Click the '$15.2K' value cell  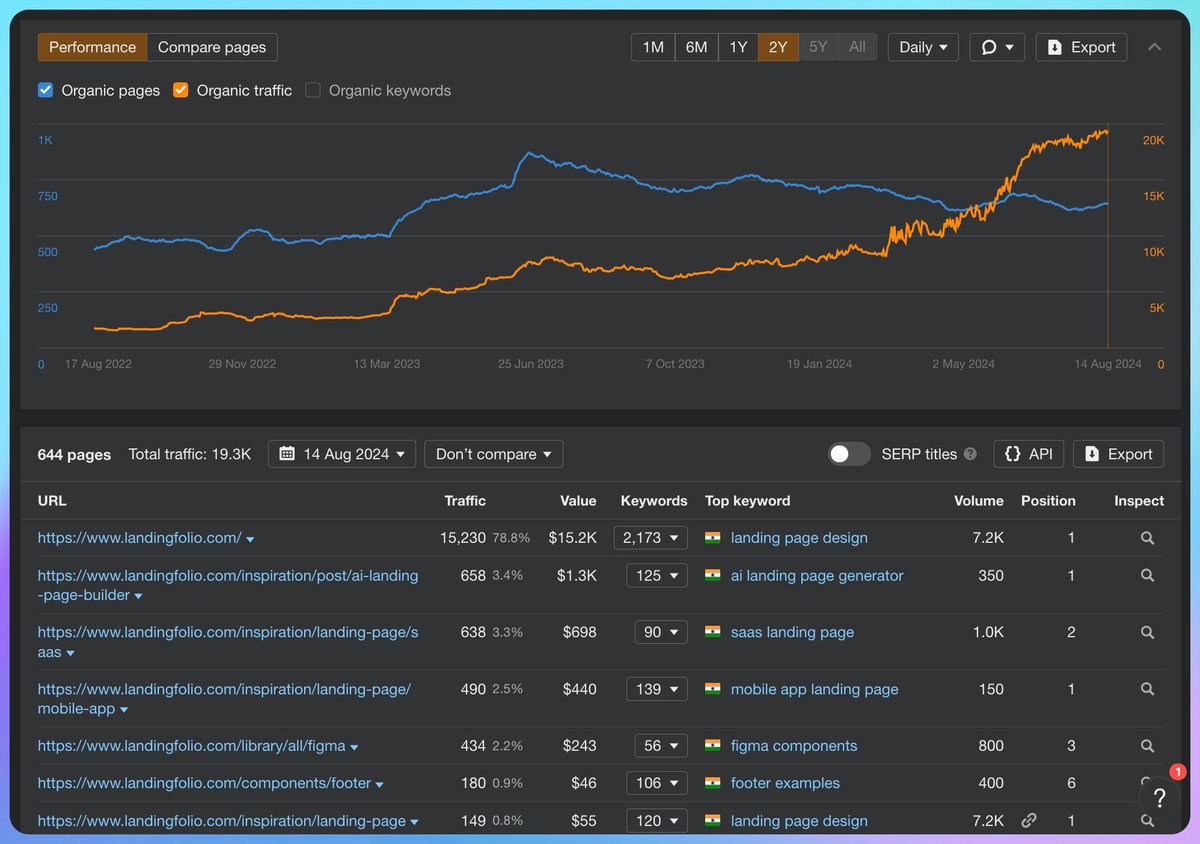tap(573, 538)
